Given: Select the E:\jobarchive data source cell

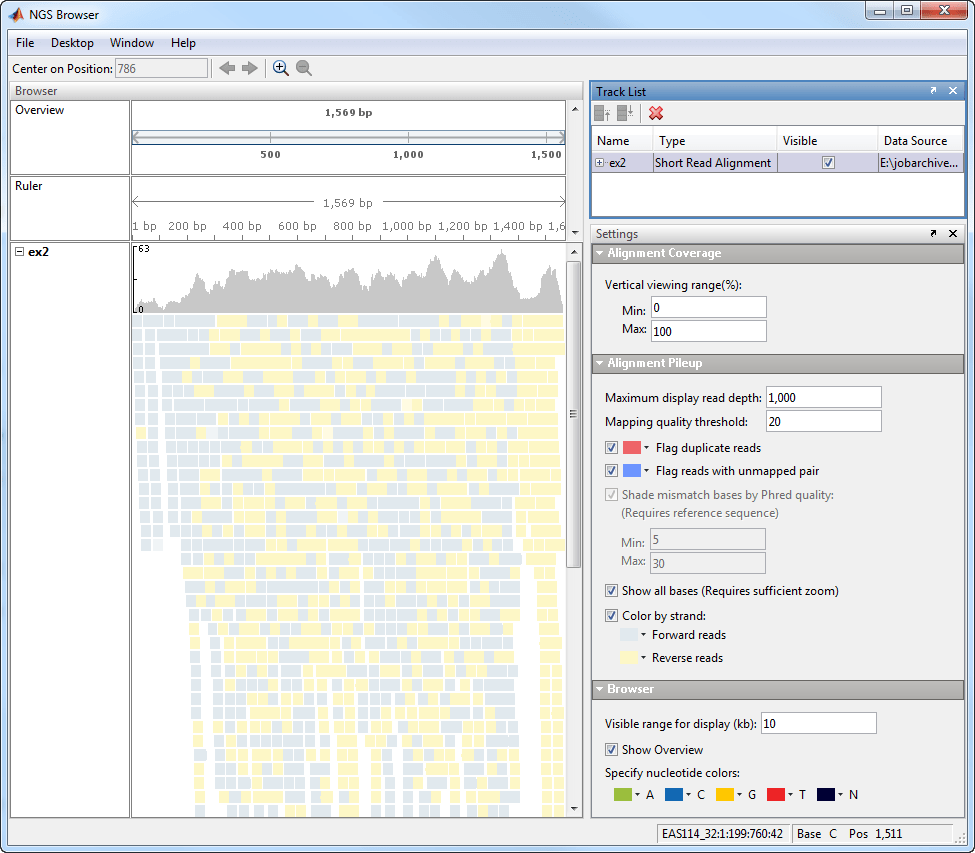Looking at the screenshot, I should coord(920,162).
